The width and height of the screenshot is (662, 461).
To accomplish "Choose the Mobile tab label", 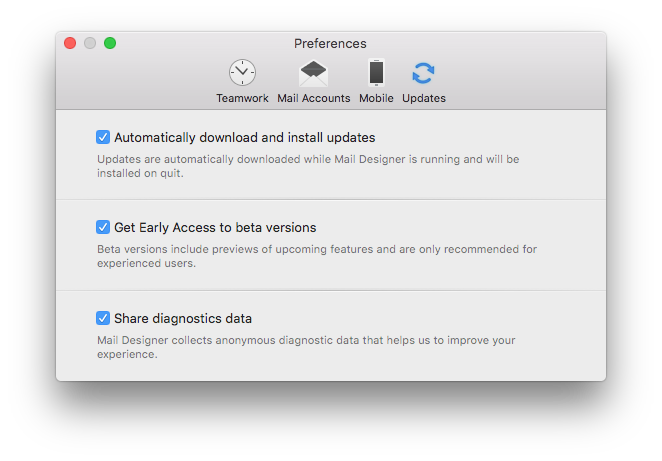I will pos(376,98).
